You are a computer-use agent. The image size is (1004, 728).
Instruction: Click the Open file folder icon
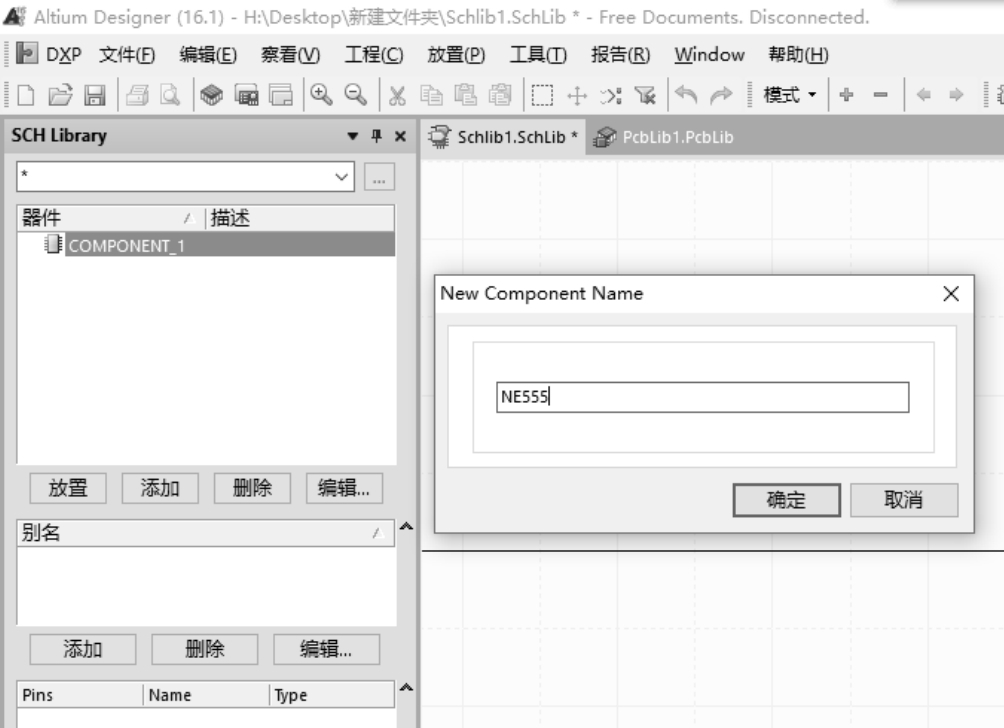60,95
